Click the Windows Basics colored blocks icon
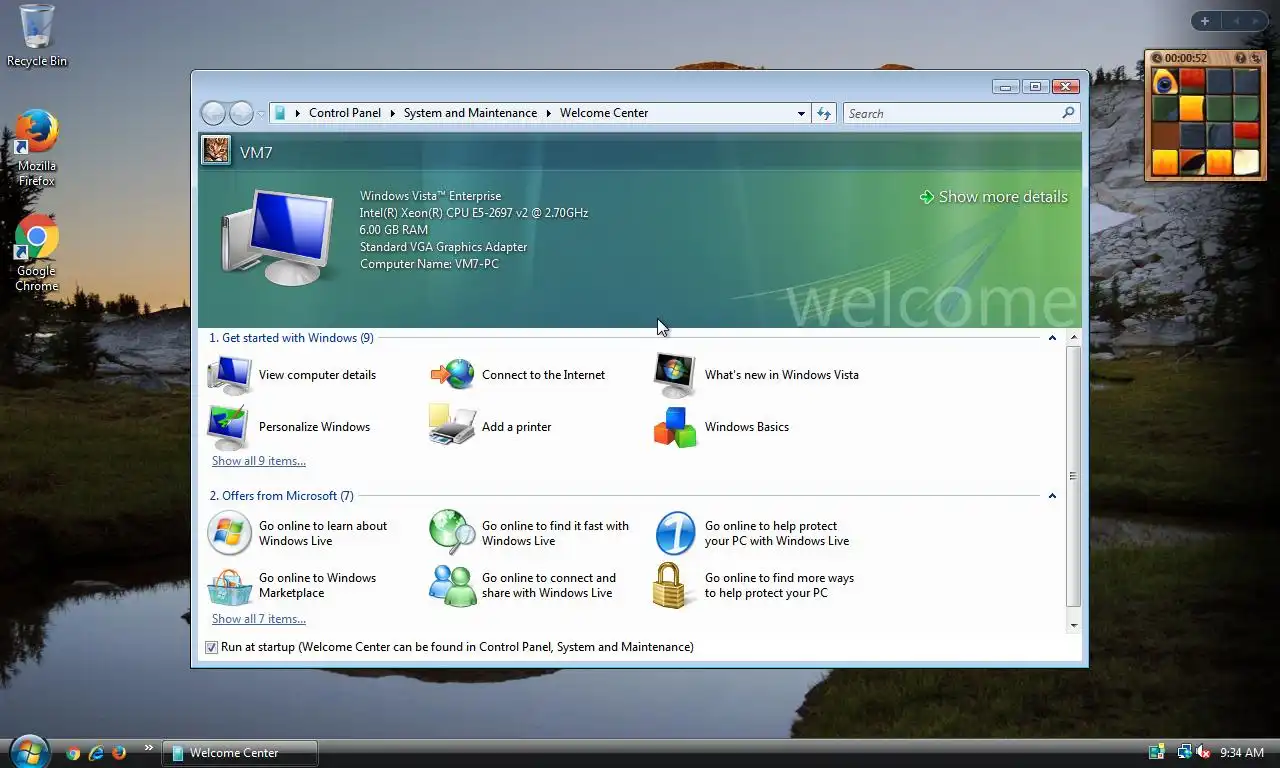The height and width of the screenshot is (768, 1280). [675, 427]
